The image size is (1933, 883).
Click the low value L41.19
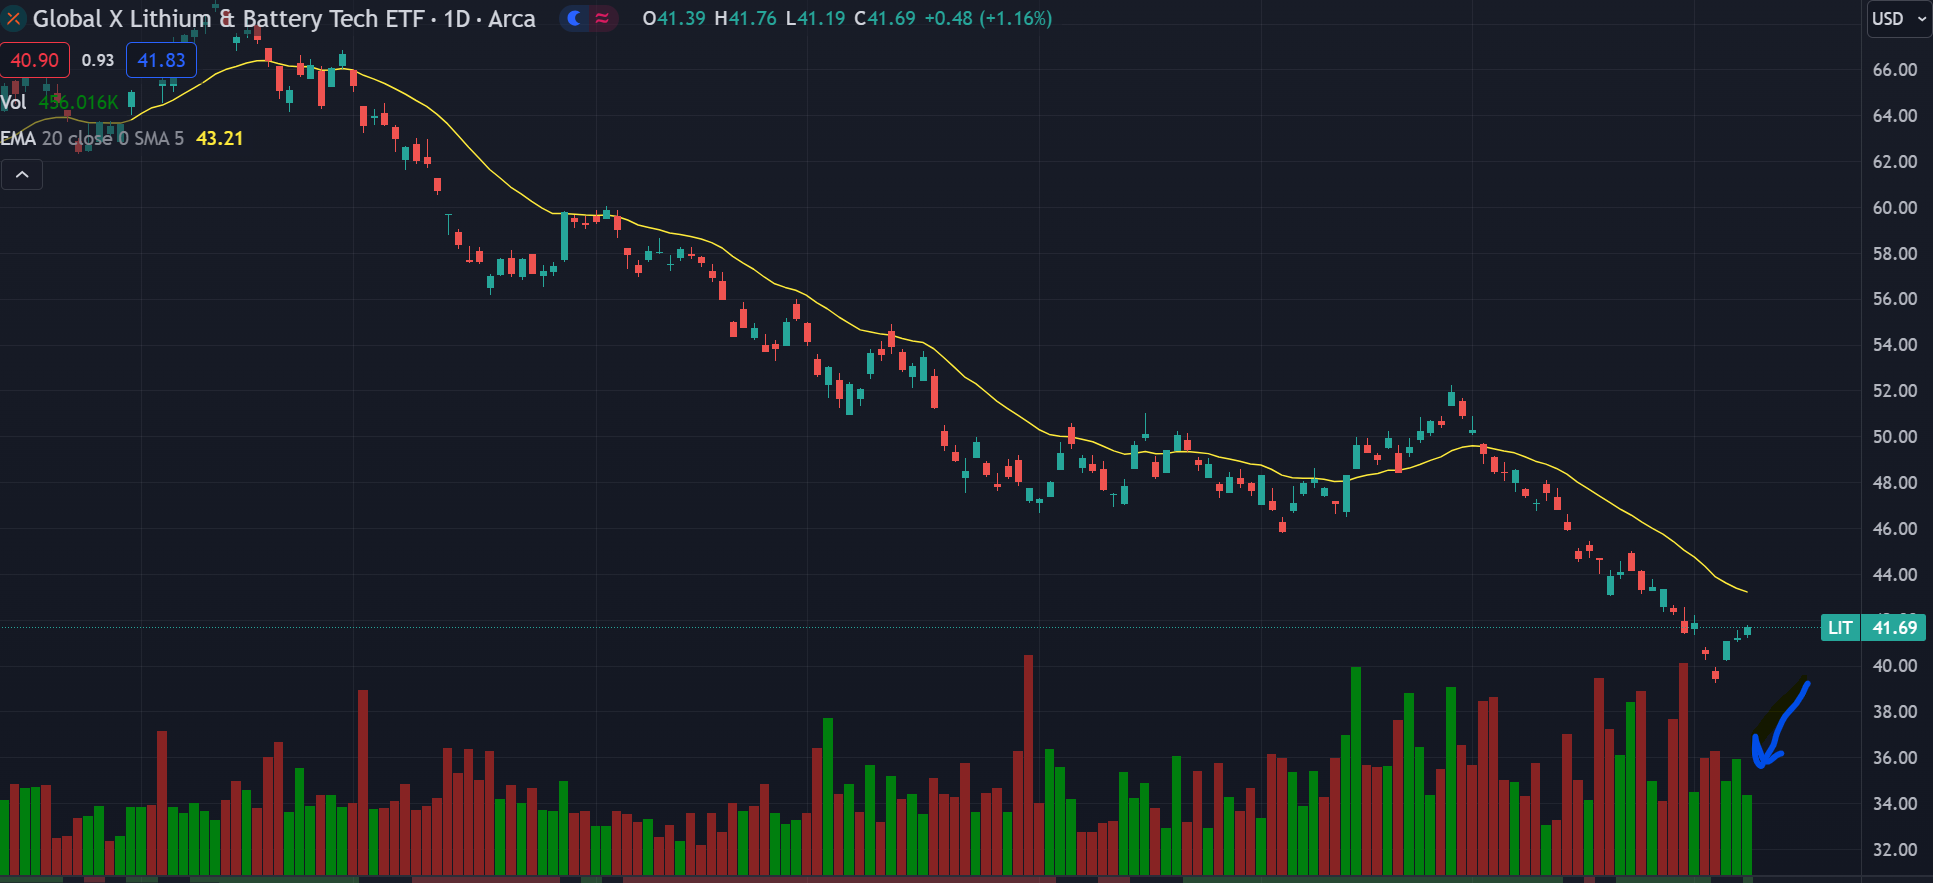pyautogui.click(x=815, y=18)
